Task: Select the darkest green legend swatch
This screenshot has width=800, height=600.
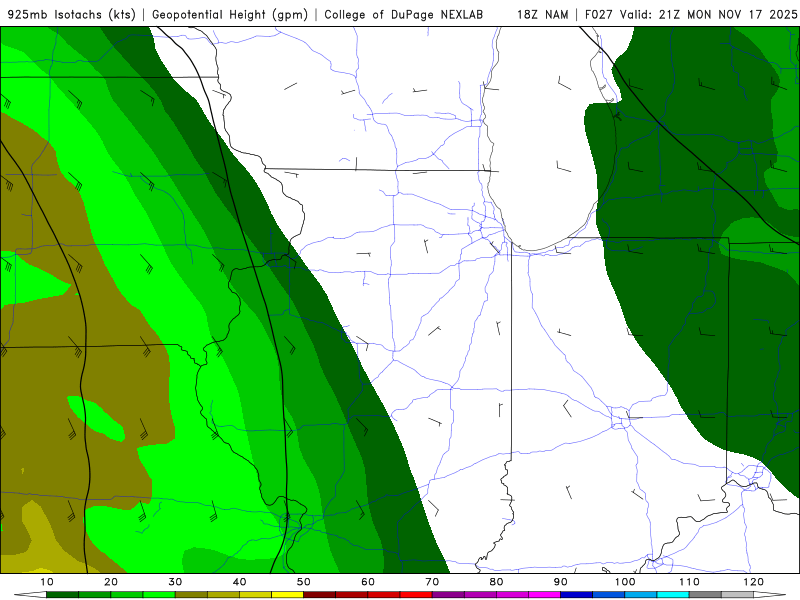Action: (x=63, y=595)
